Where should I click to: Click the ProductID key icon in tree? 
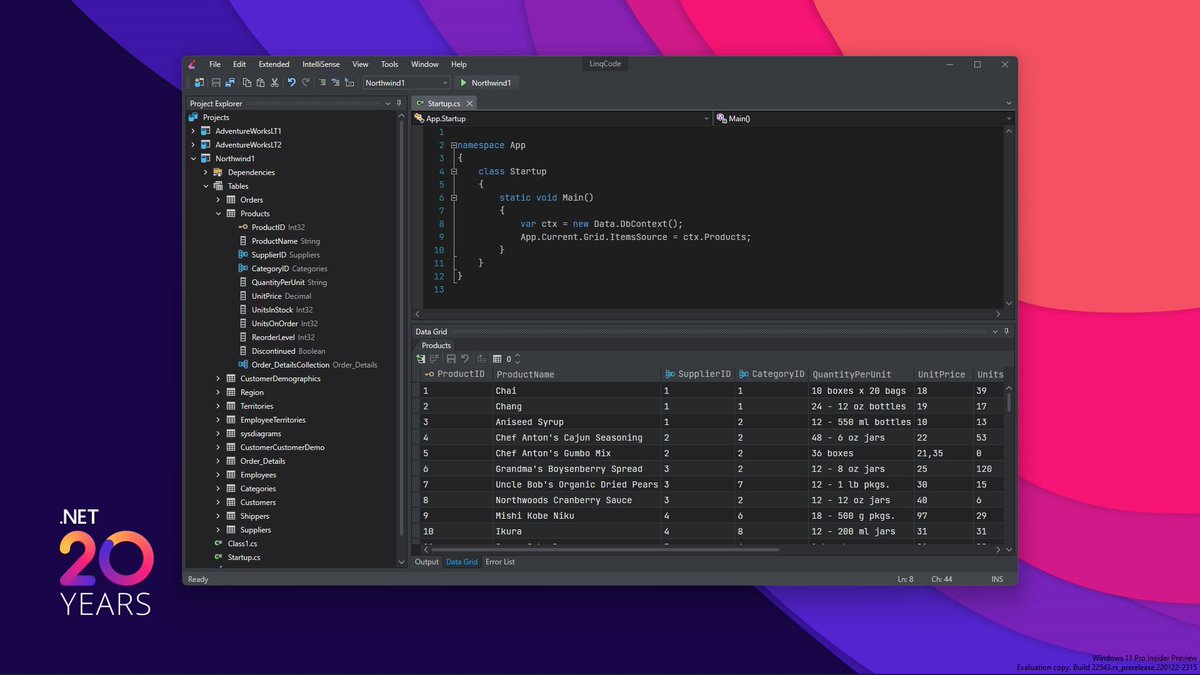tap(243, 227)
